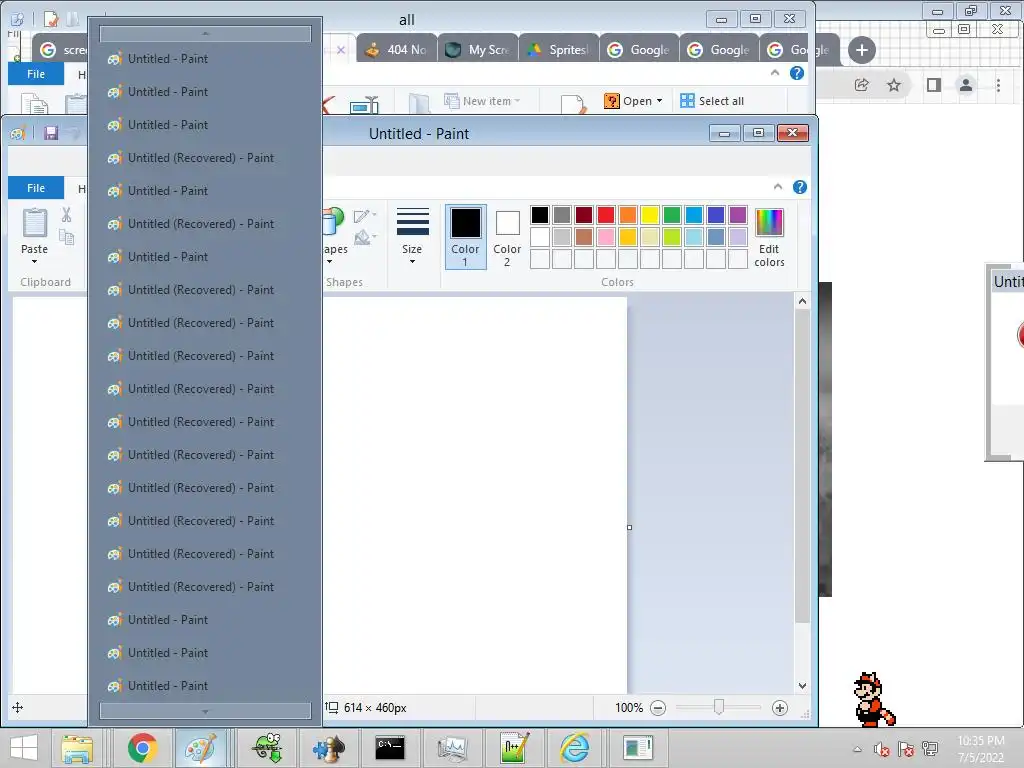Click the zoom in plus button in Paint
1024x768 pixels.
coord(779,708)
